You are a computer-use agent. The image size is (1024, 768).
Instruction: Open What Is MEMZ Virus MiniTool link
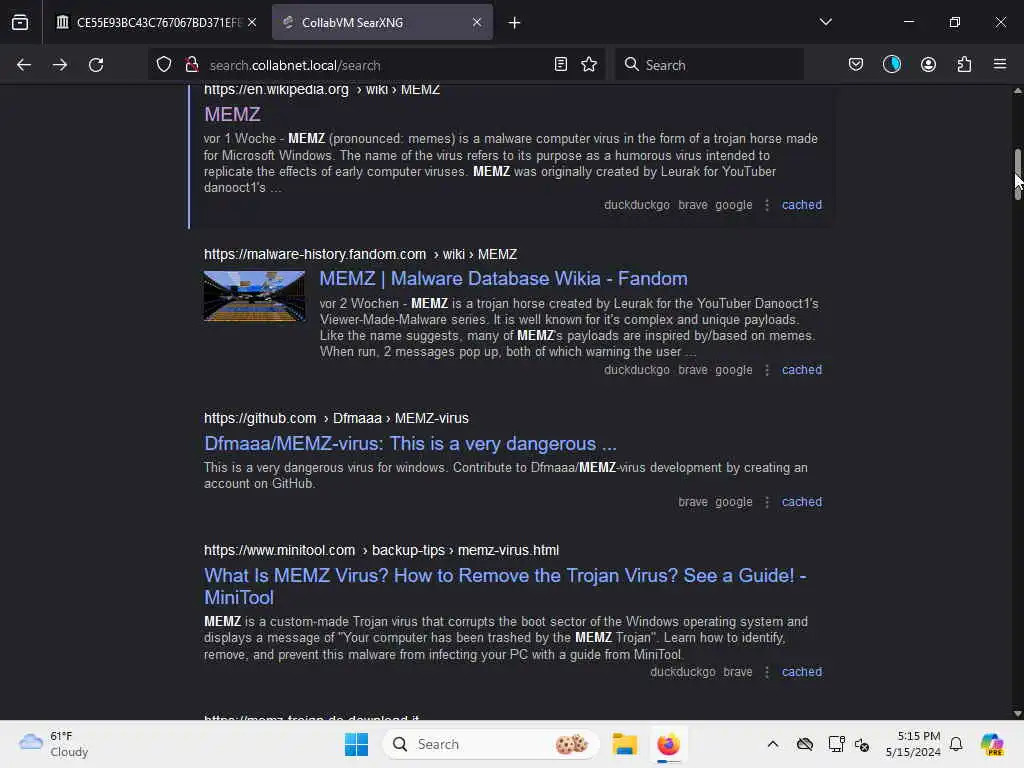(505, 586)
